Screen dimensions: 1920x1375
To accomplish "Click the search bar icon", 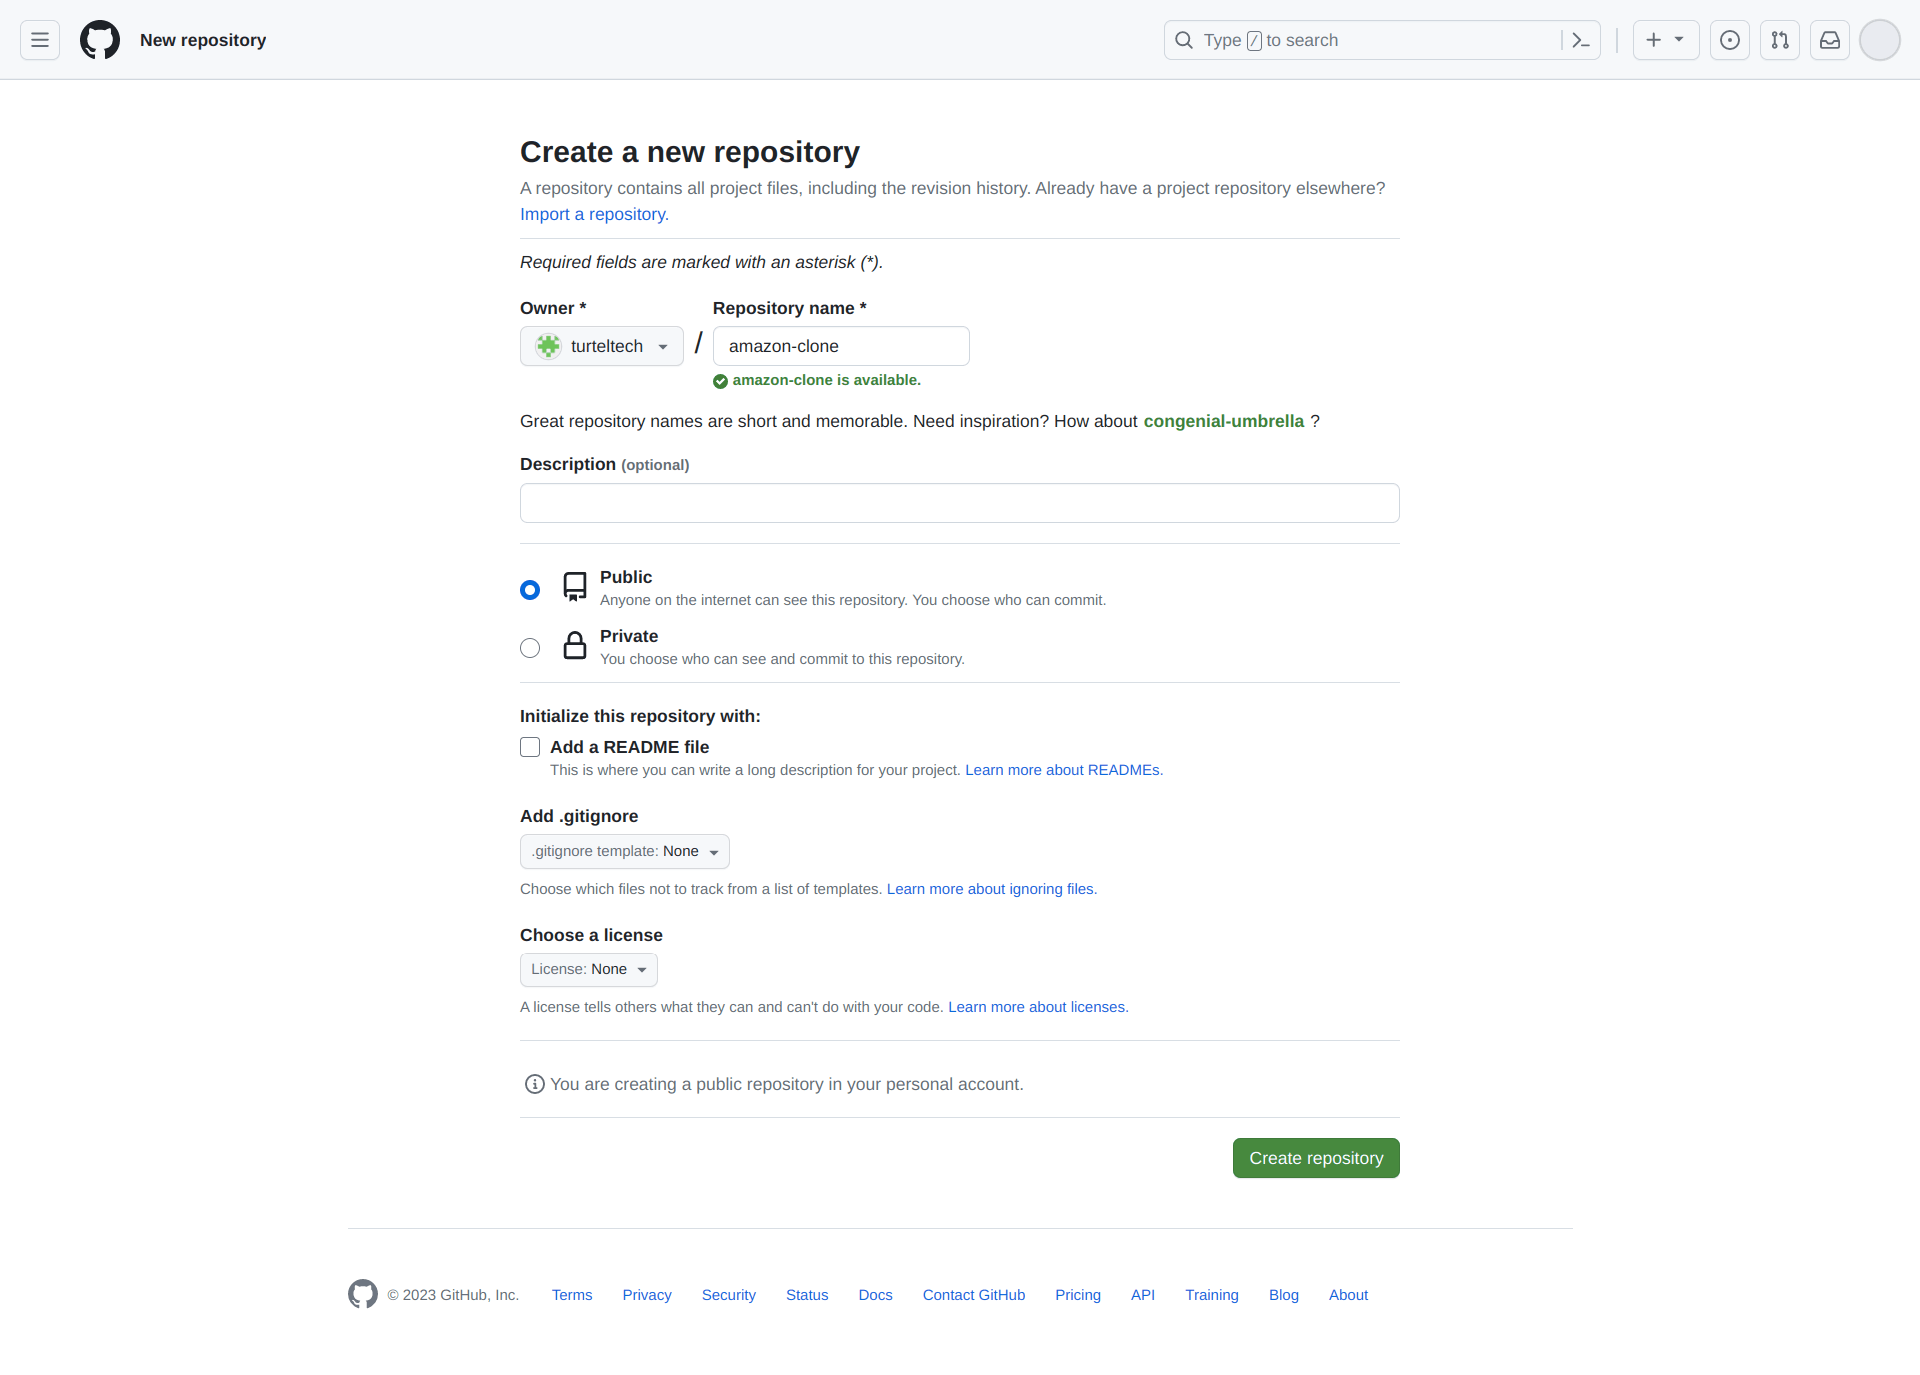I will coord(1183,40).
